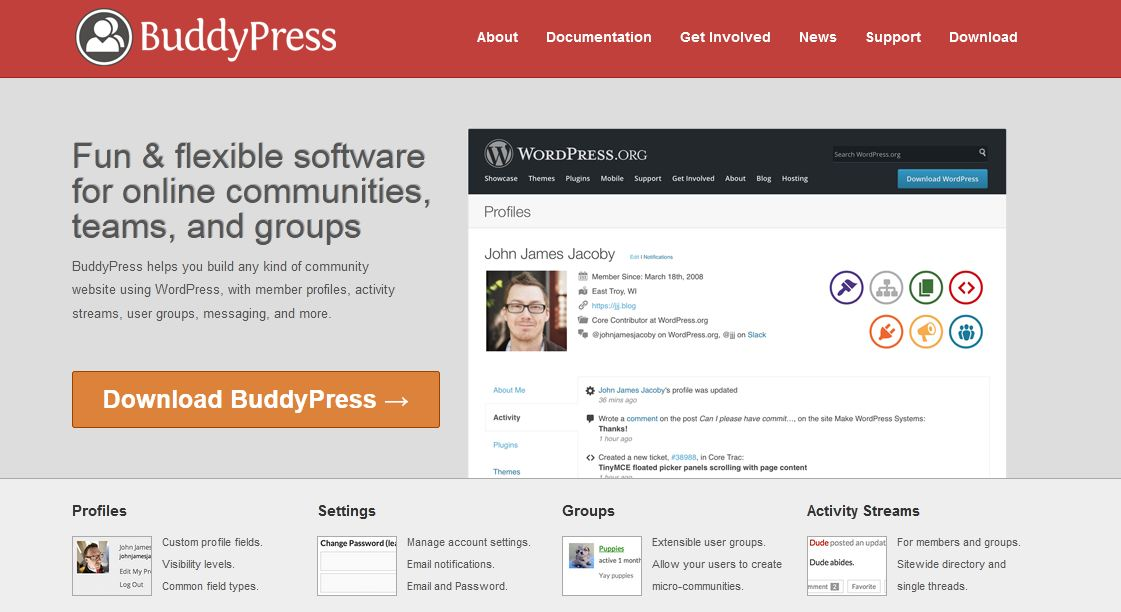The height and width of the screenshot is (612, 1121).
Task: Click the Profiles feature thumbnail
Action: point(112,566)
